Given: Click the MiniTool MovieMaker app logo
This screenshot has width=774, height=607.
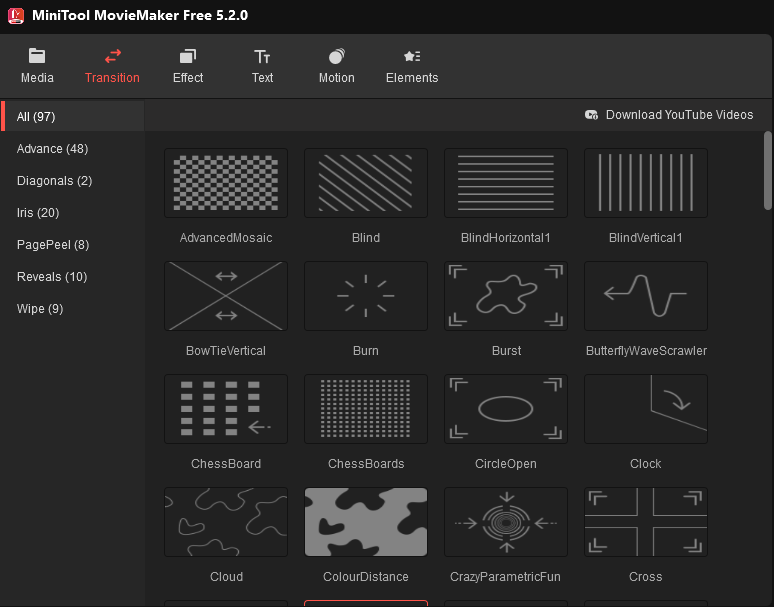Looking at the screenshot, I should pyautogui.click(x=15, y=15).
